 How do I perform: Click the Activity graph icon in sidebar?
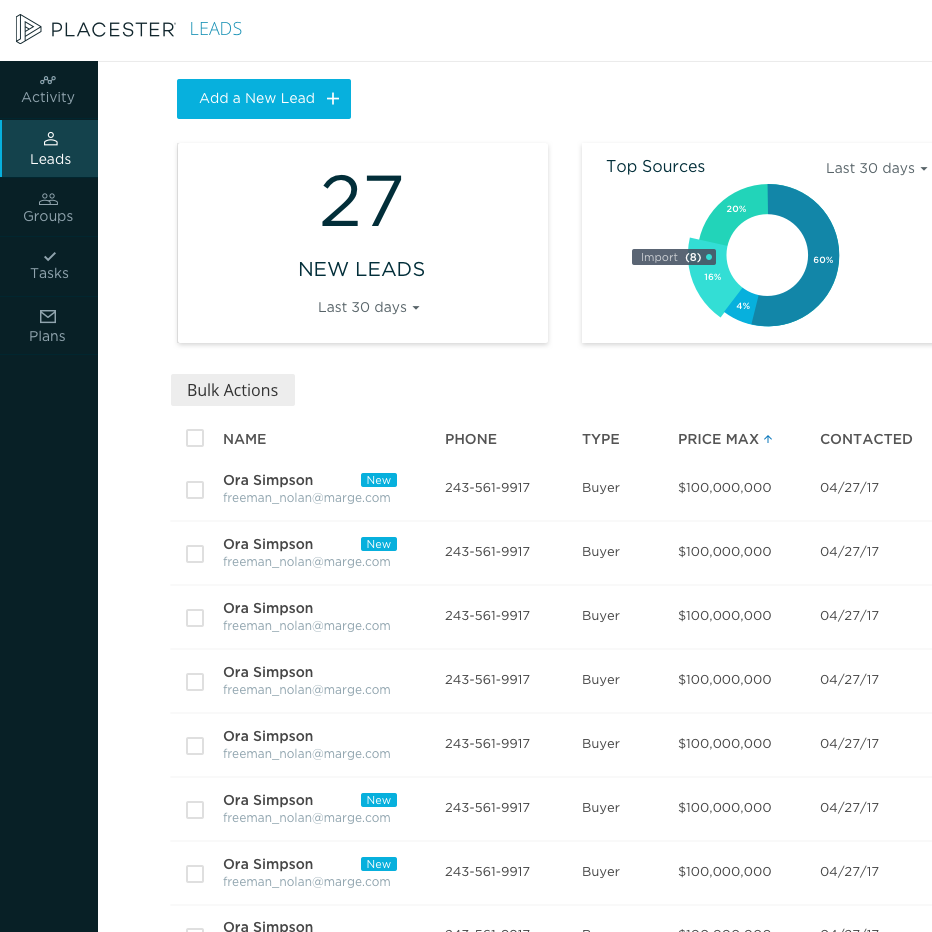(x=48, y=80)
